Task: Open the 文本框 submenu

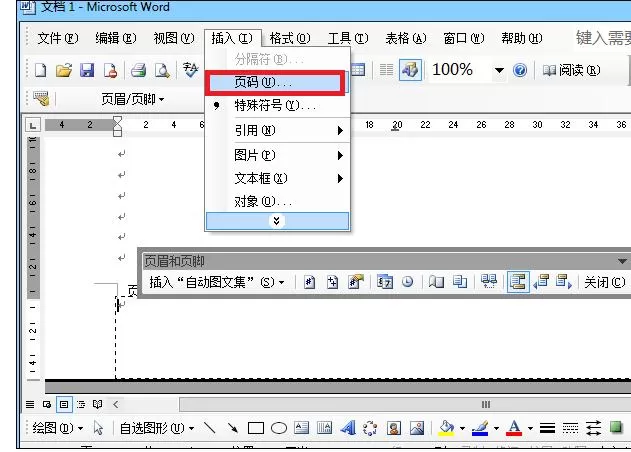Action: click(x=277, y=178)
